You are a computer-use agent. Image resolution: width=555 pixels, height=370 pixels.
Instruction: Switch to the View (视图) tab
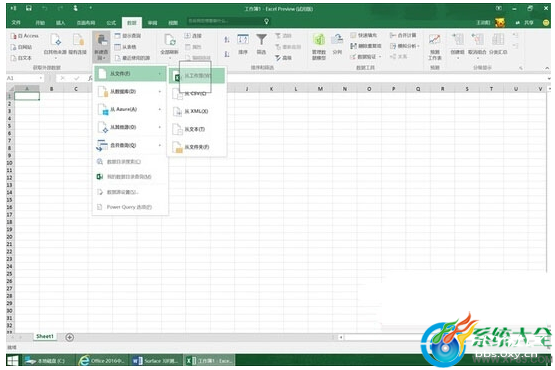click(173, 23)
